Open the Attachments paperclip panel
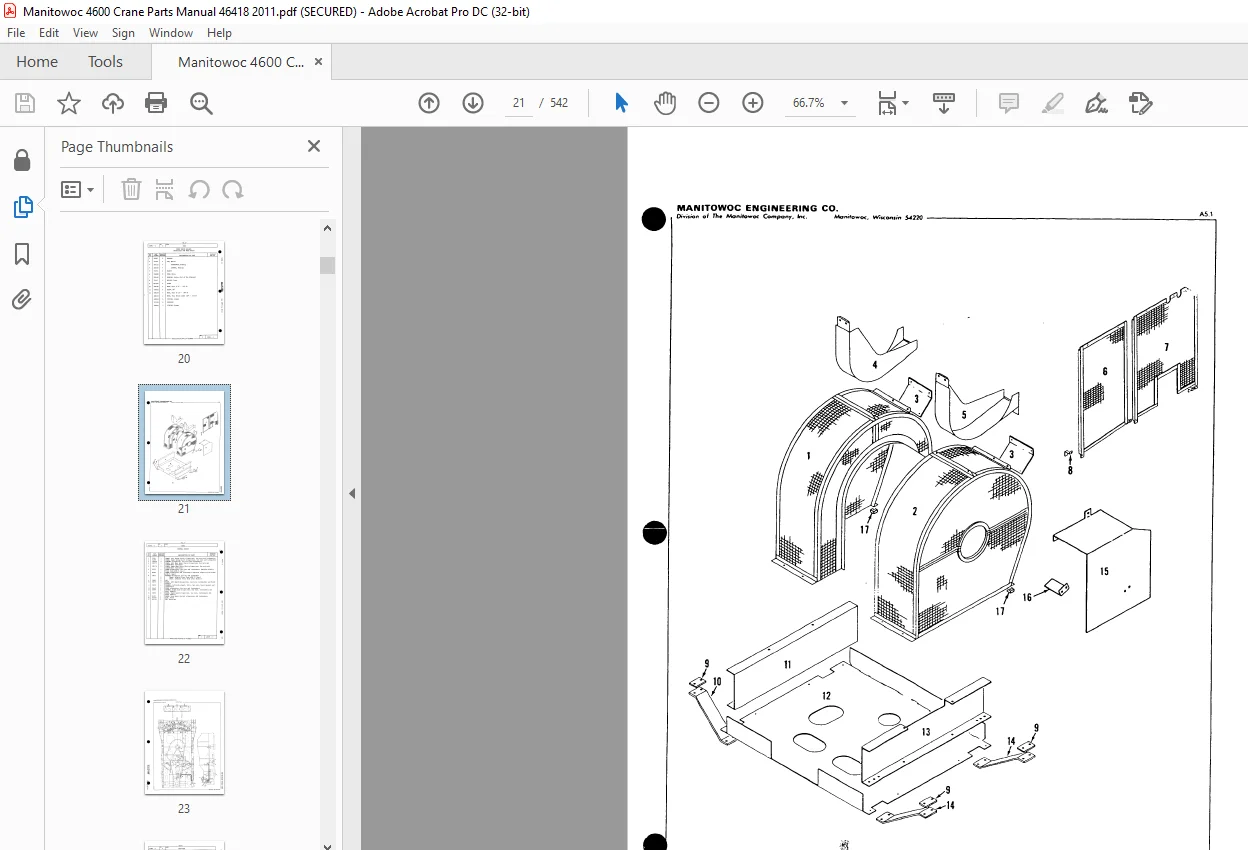Image resolution: width=1248 pixels, height=850 pixels. click(22, 299)
